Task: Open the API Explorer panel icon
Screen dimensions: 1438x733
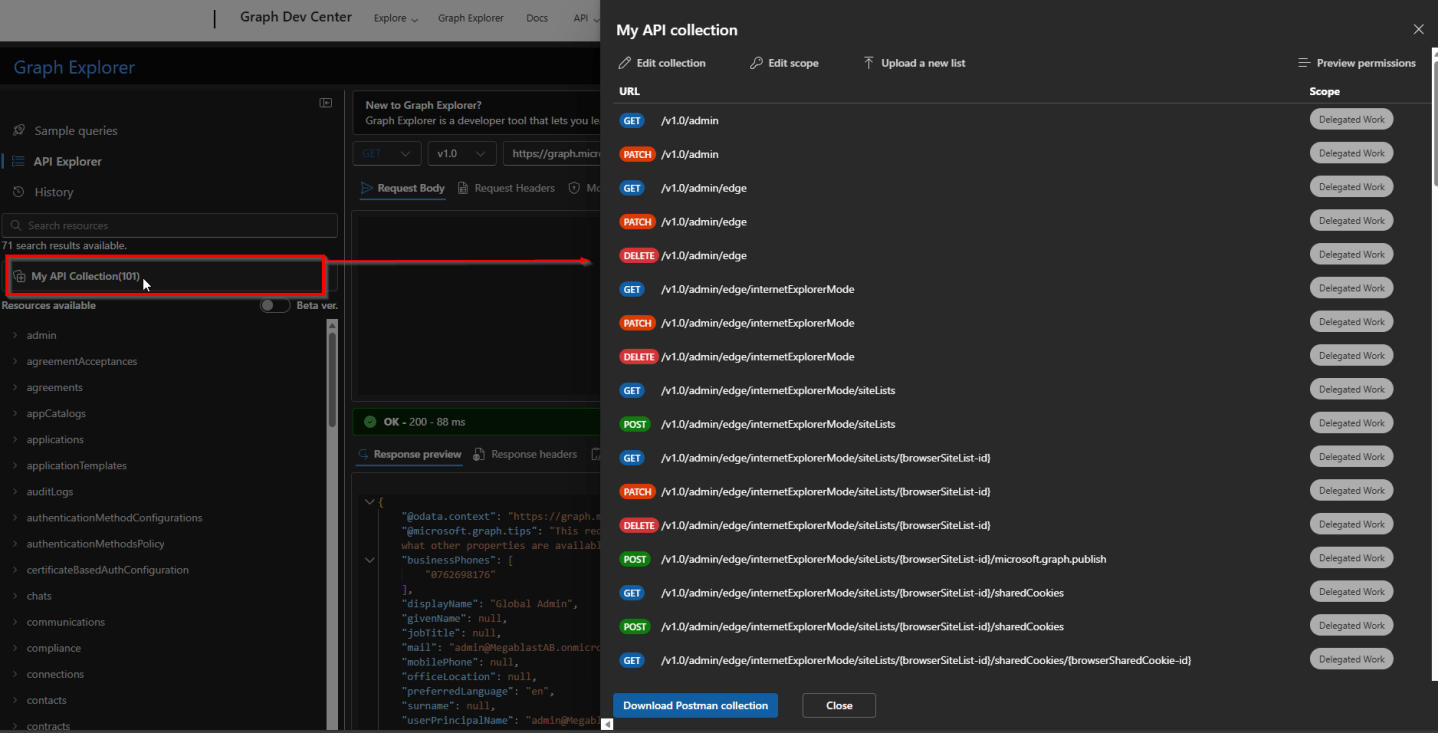Action: [x=17, y=161]
